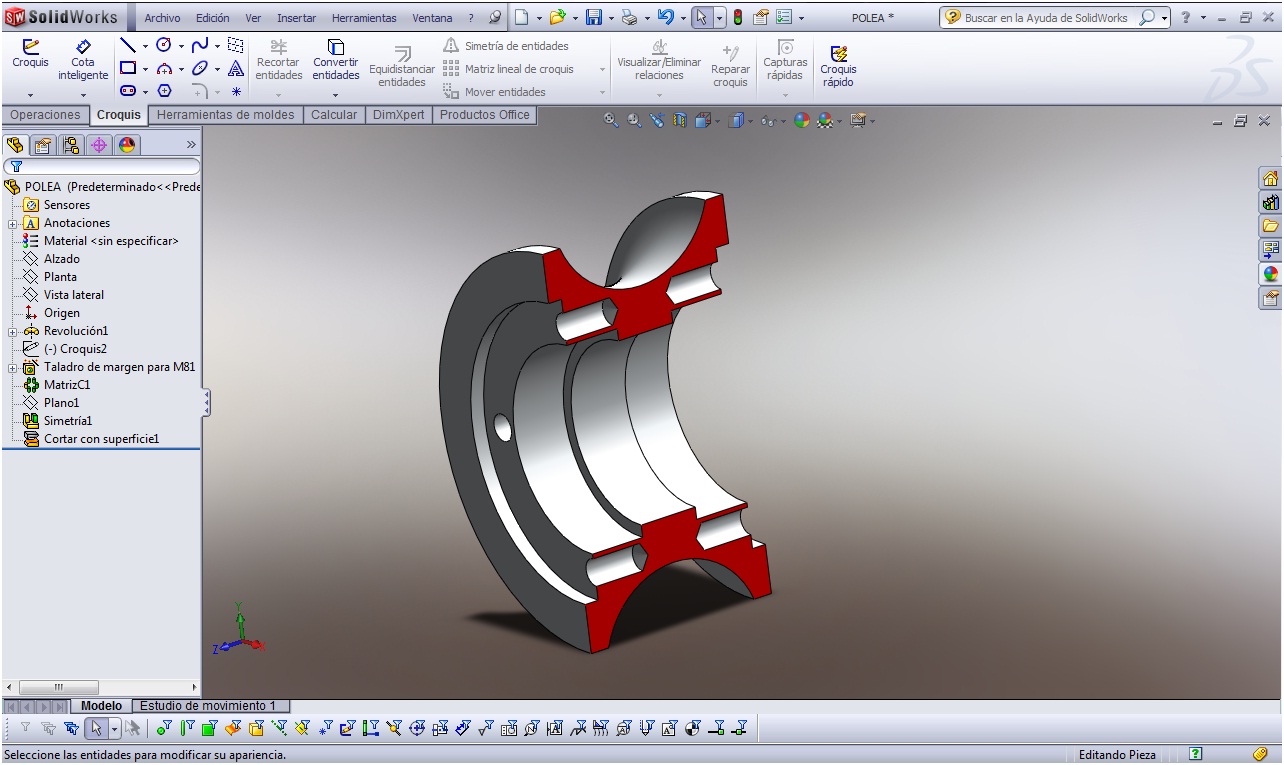Click the feature tree filter field
1284x765 pixels.
(x=101, y=166)
